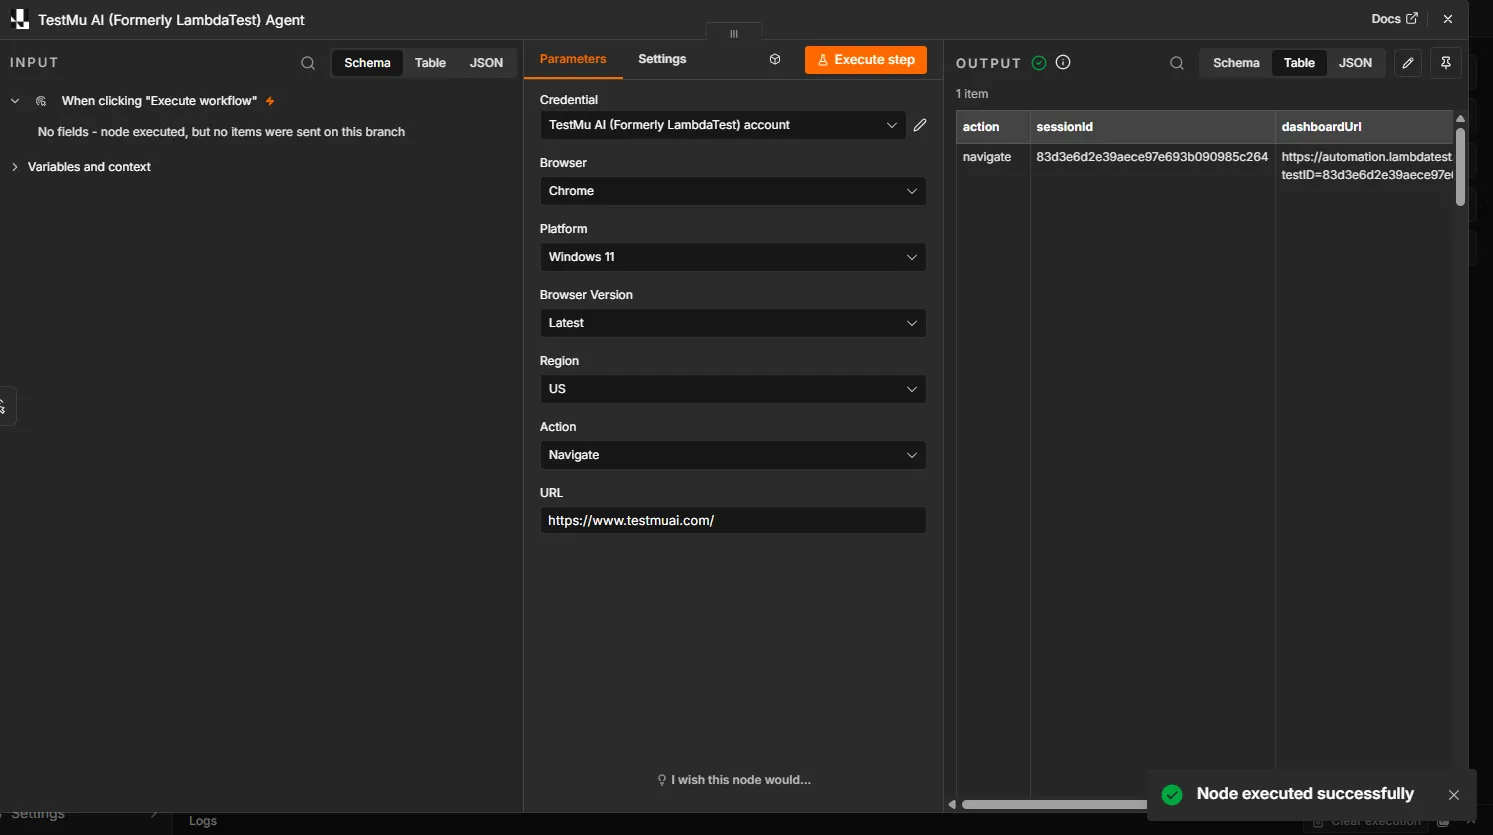
Task: Click the TestMu AI node logo icon
Action: click(x=19, y=19)
